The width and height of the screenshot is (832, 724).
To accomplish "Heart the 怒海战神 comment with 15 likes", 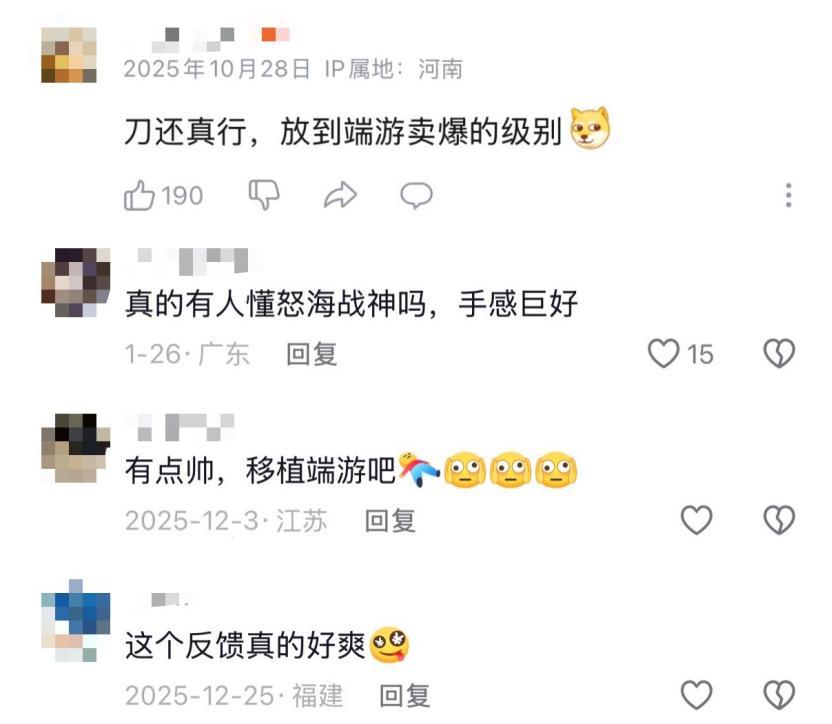I will click(x=663, y=354).
